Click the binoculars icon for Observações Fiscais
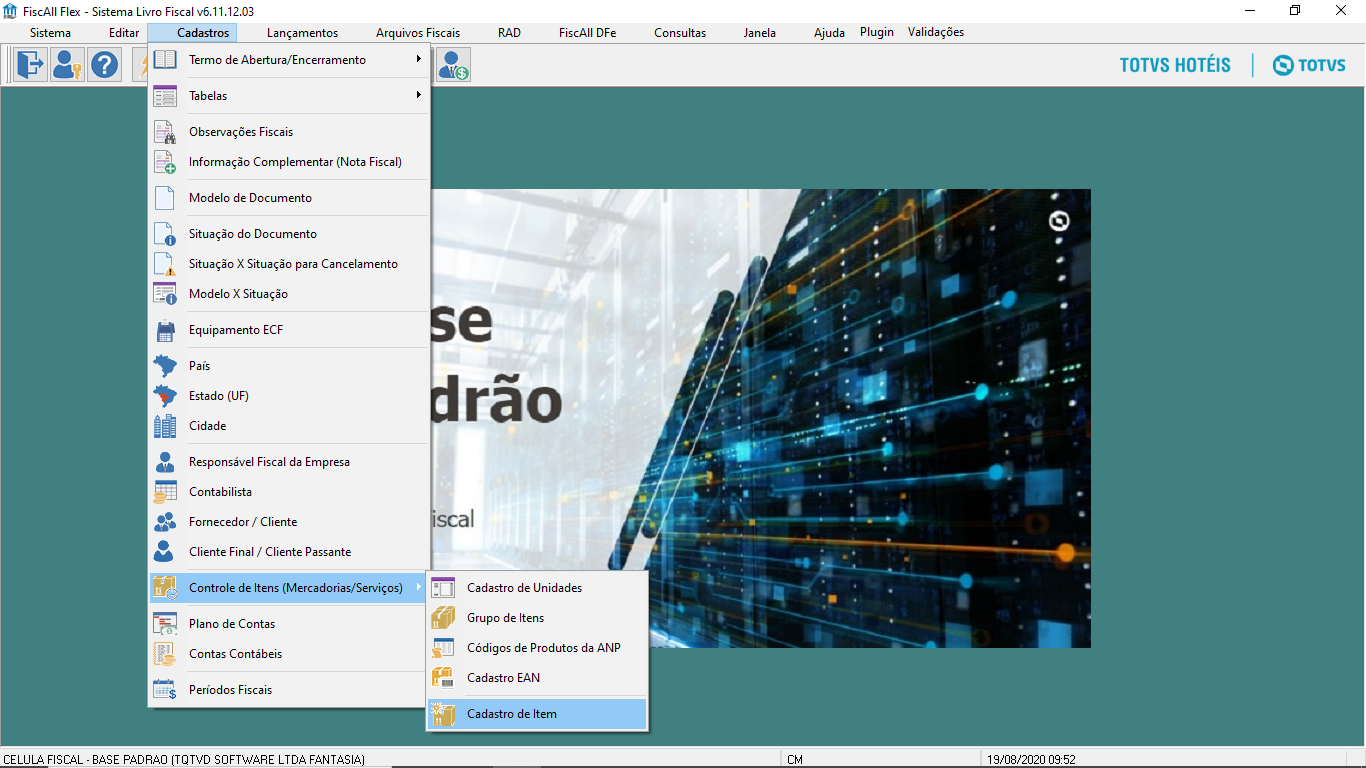Image resolution: width=1366 pixels, height=768 pixels. pyautogui.click(x=165, y=132)
